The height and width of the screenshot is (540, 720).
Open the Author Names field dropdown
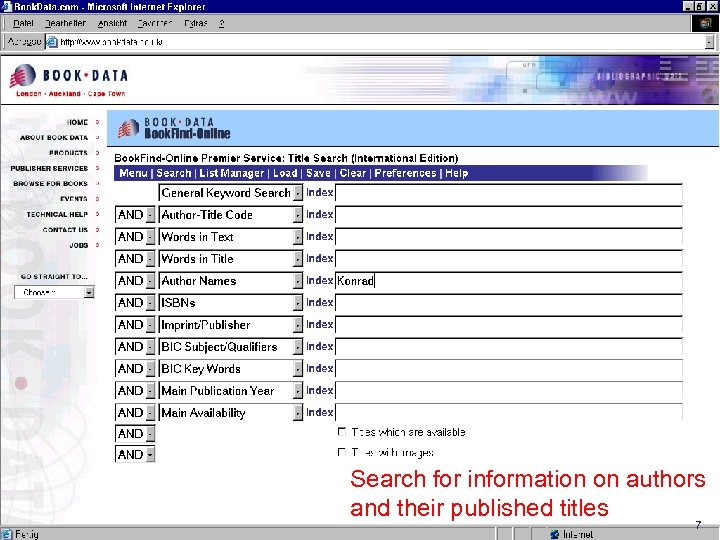coord(298,281)
